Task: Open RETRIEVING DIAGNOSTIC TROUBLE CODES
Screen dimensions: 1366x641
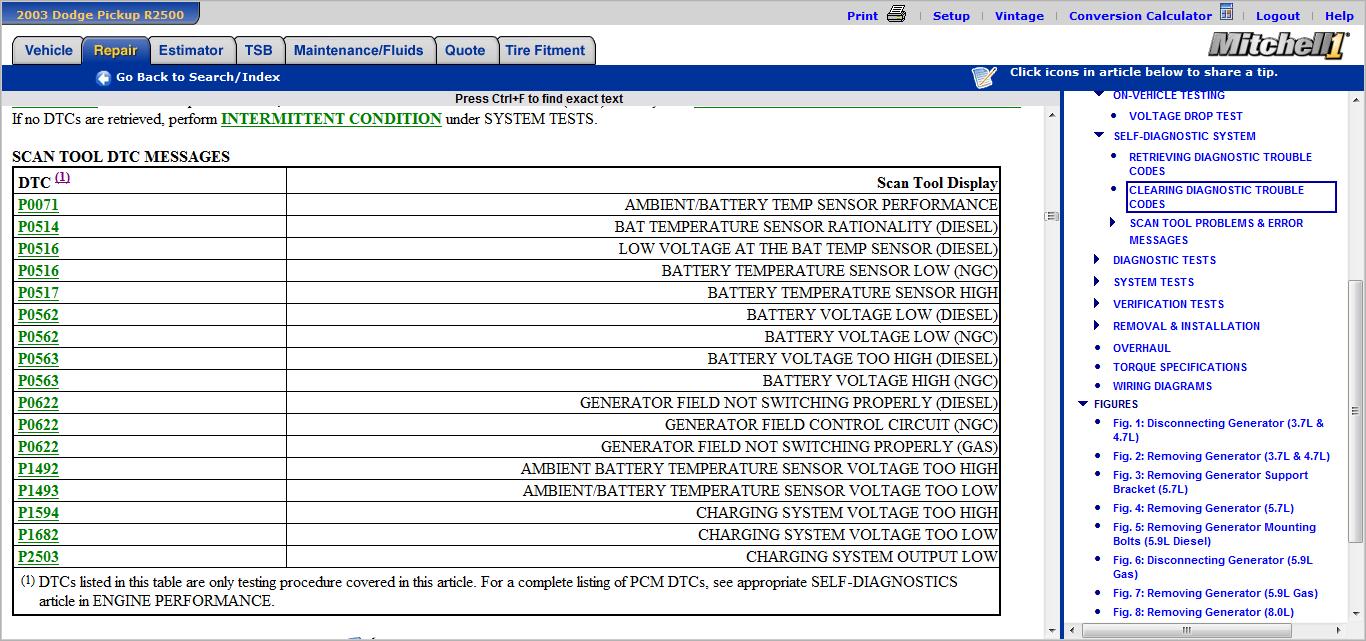Action: point(1220,164)
